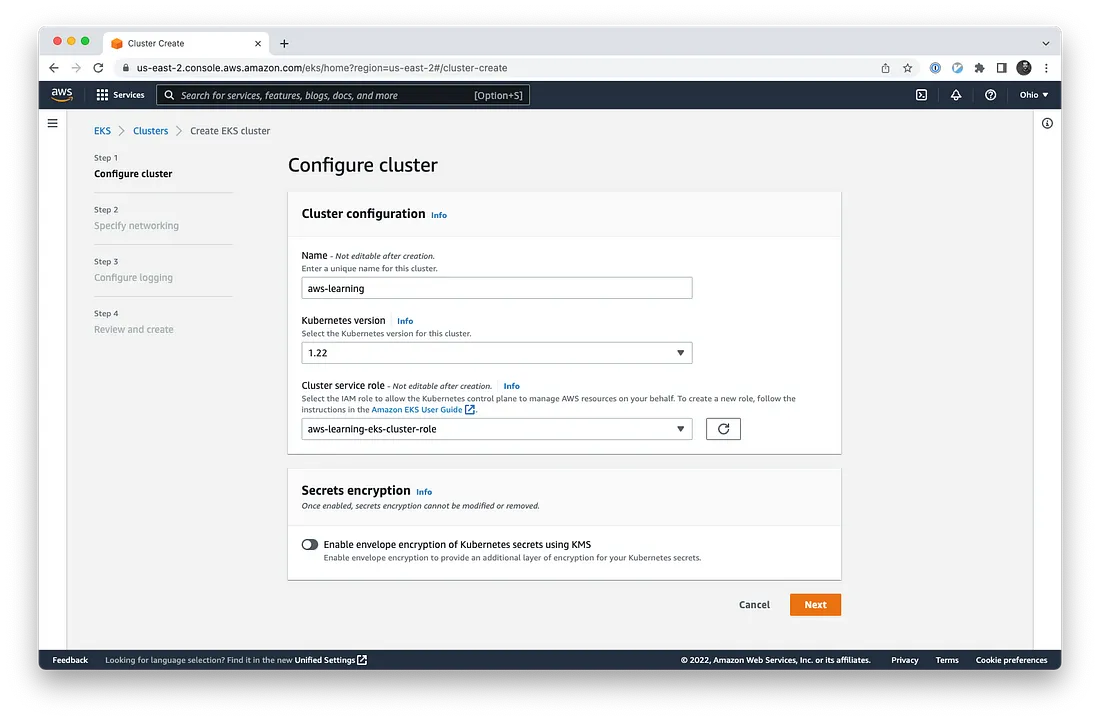
Task: Click the Clusters breadcrumb link
Action: click(151, 131)
